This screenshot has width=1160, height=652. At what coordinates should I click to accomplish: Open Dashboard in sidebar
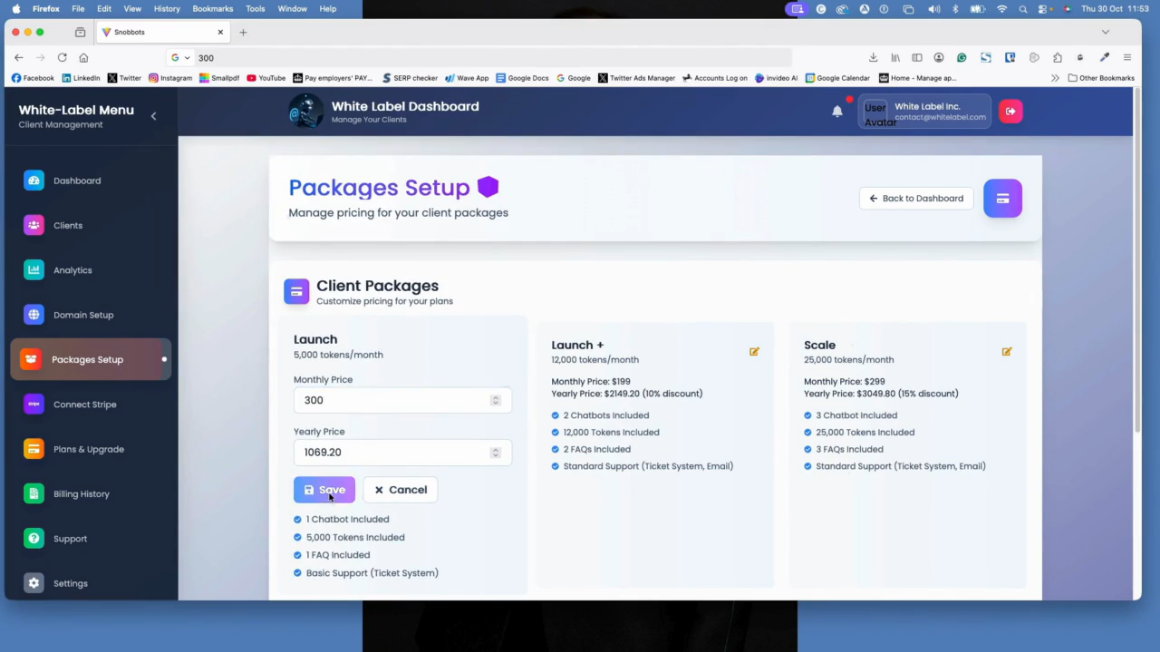[x=76, y=181]
